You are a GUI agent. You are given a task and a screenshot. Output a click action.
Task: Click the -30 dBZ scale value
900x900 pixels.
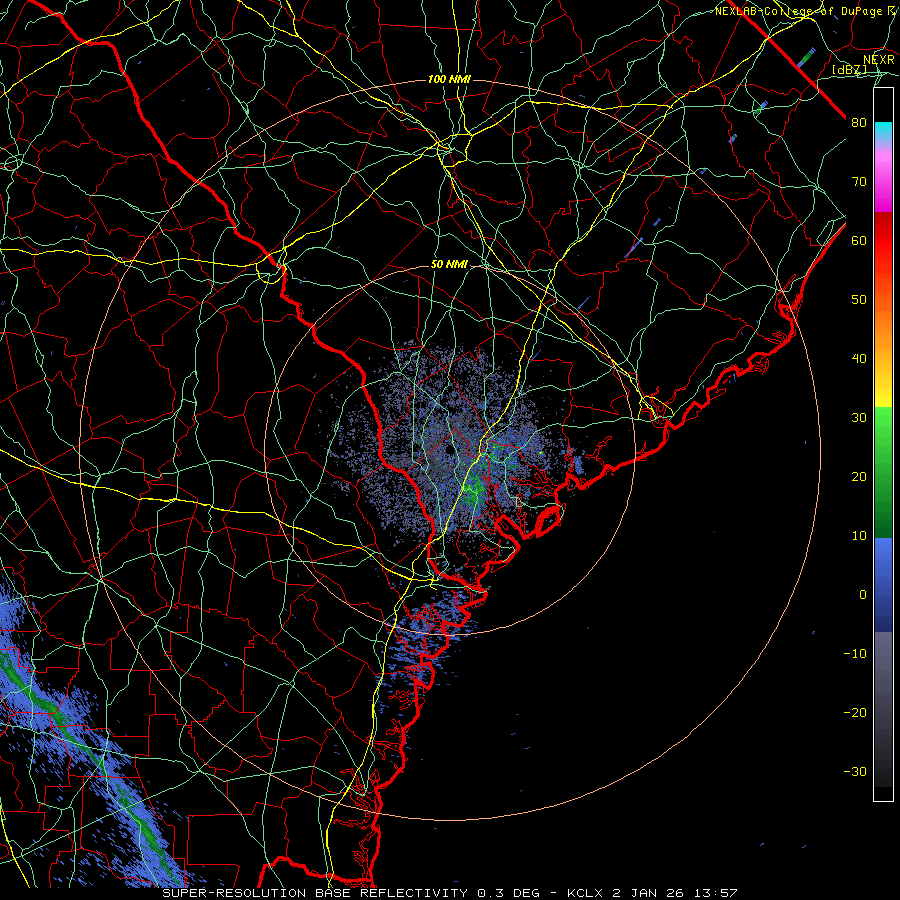tap(855, 771)
